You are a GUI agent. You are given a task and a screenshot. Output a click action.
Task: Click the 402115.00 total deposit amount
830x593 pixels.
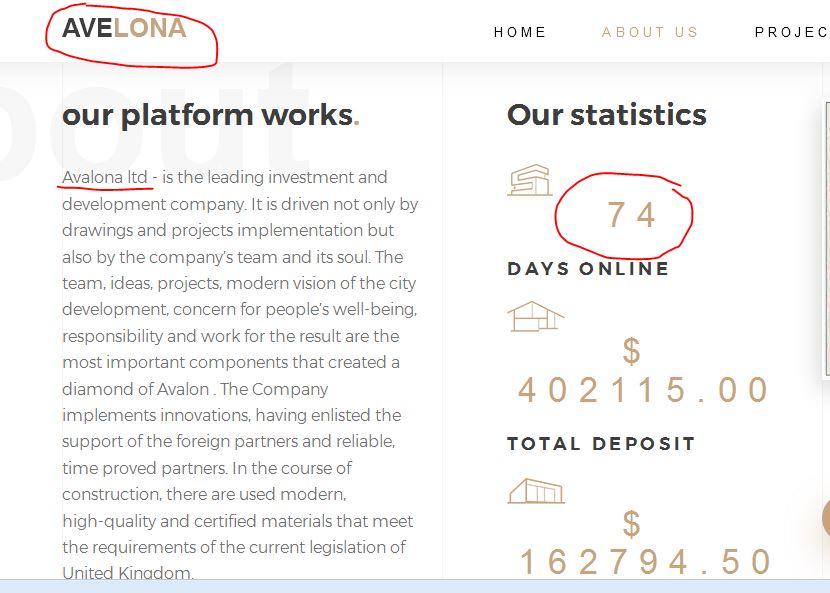[x=644, y=390]
